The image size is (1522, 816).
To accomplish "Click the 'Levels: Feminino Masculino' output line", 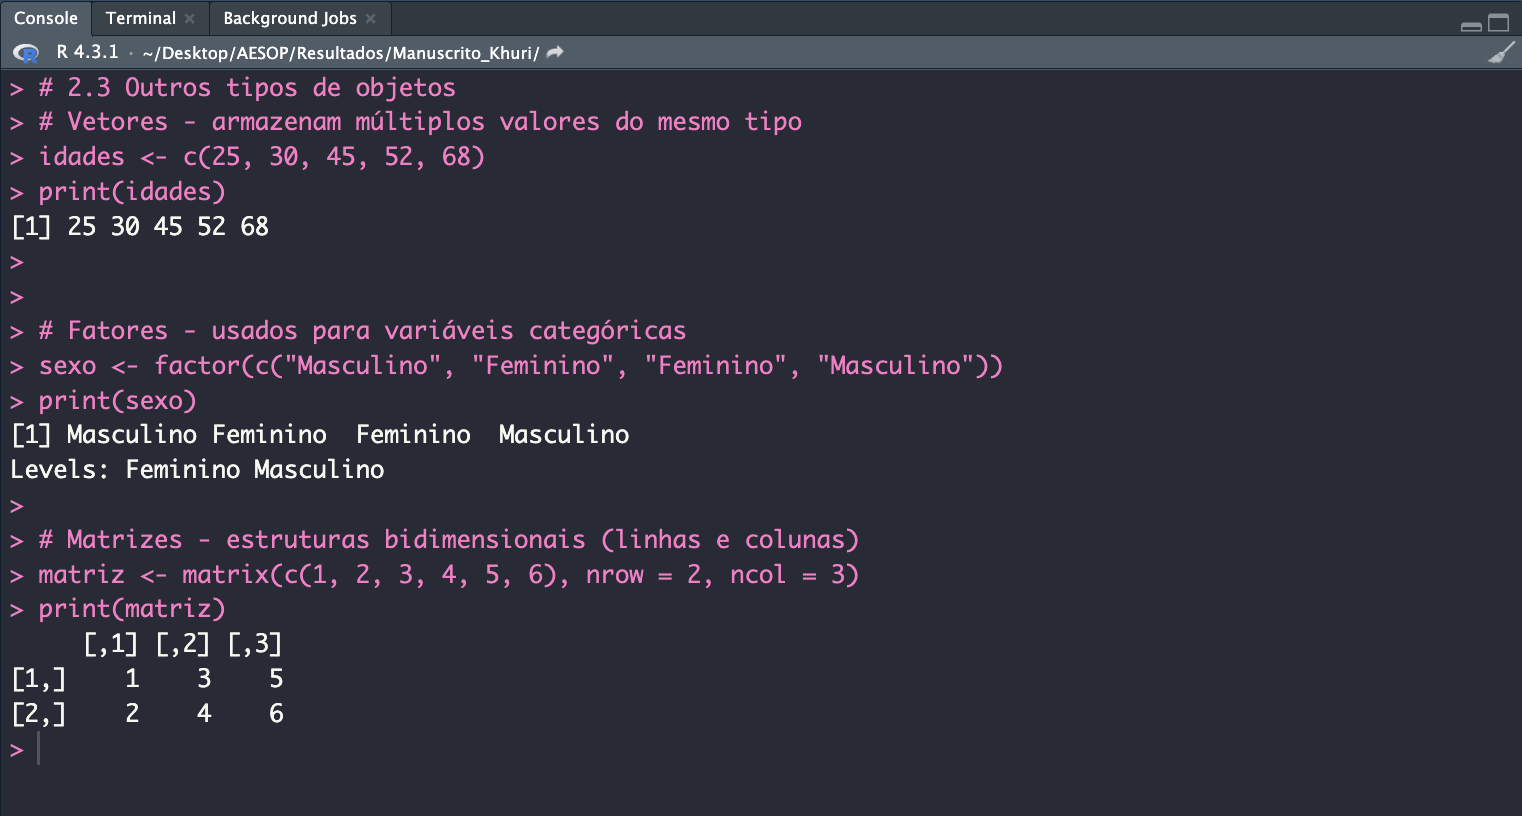I will pyautogui.click(x=197, y=470).
